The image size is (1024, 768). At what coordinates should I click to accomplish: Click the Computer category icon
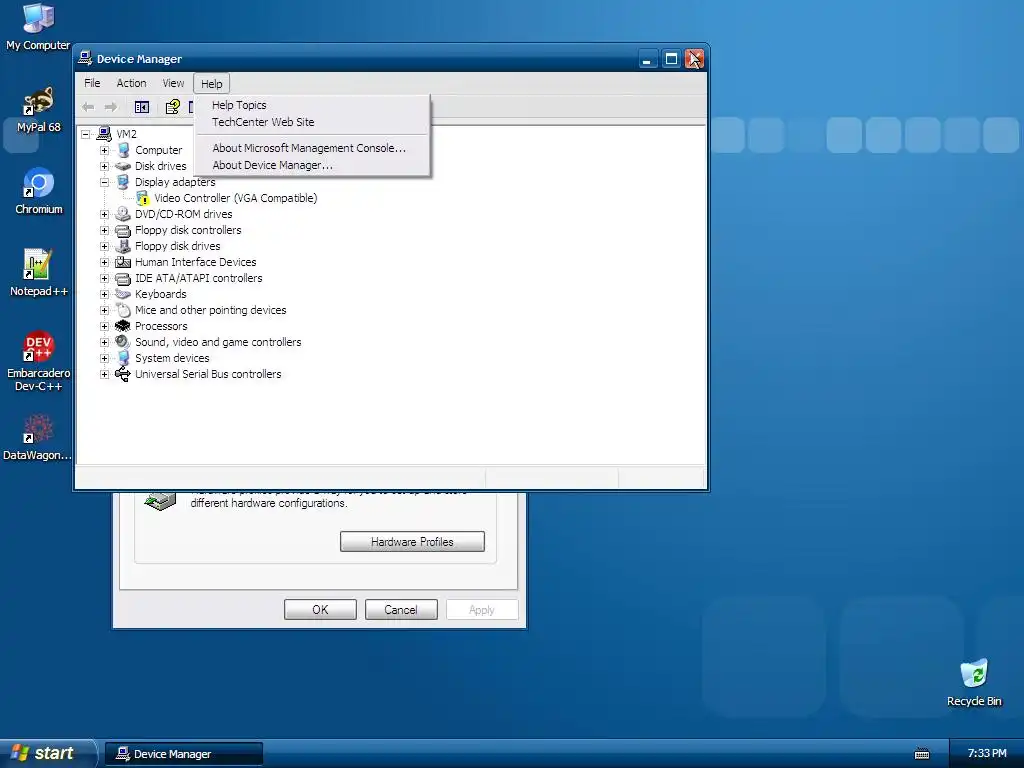pos(123,150)
